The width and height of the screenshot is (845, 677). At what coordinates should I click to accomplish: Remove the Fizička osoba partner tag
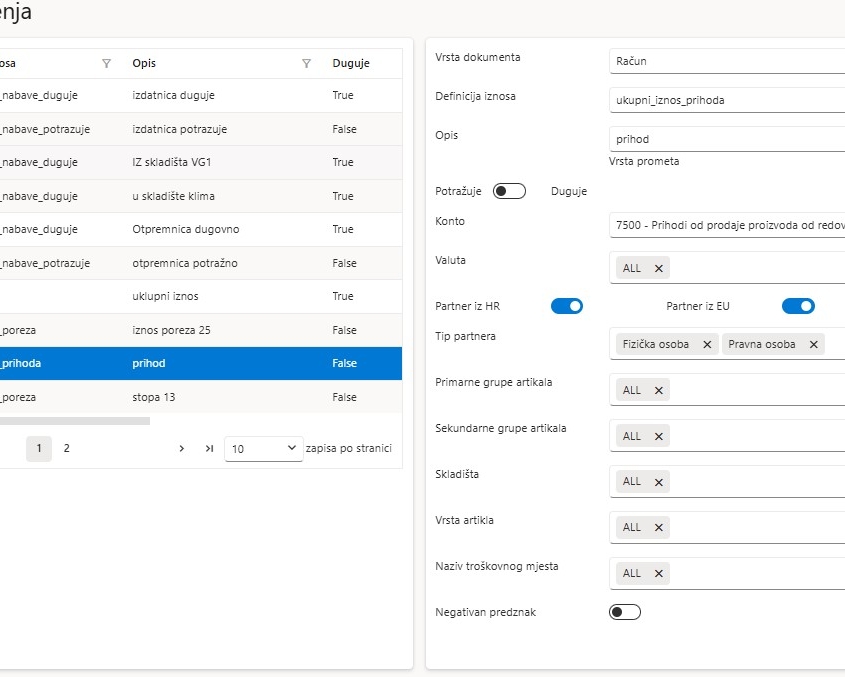(x=707, y=344)
